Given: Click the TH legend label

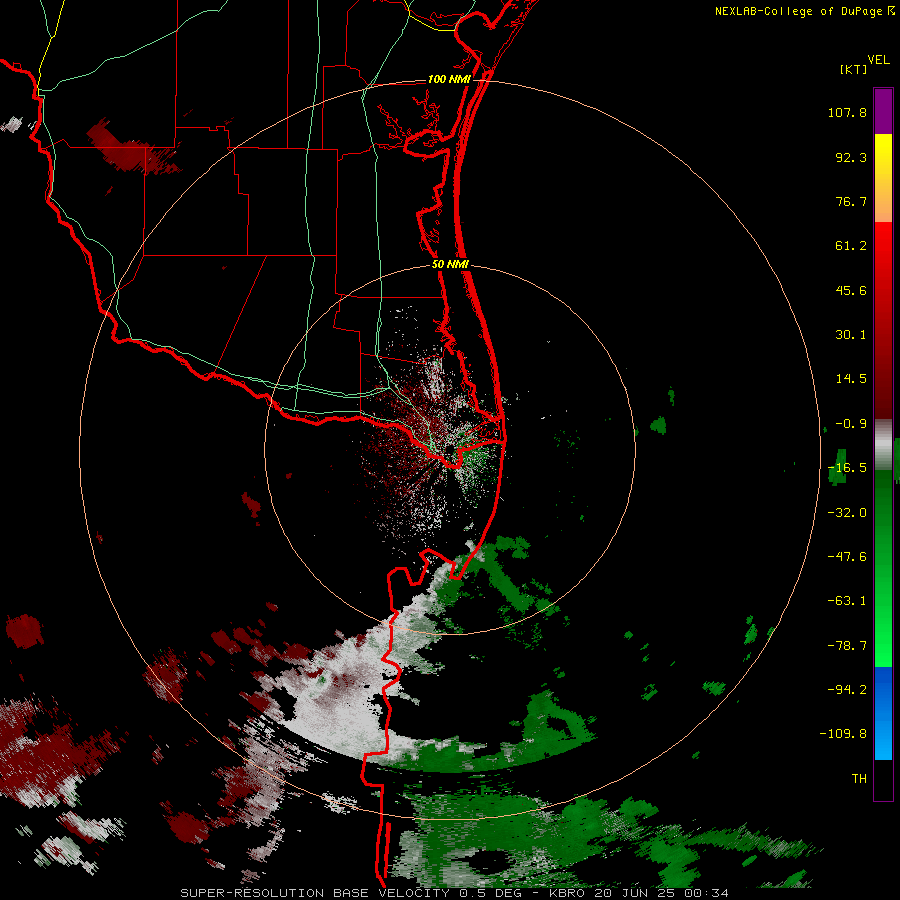Looking at the screenshot, I should tap(859, 779).
